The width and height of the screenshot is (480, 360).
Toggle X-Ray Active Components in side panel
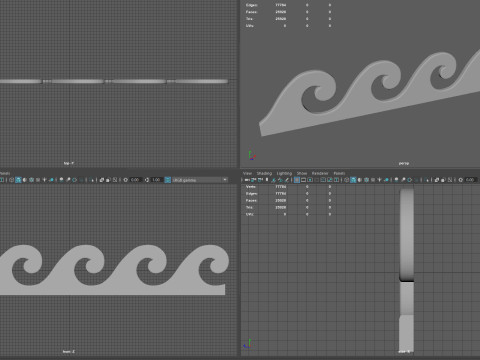[x=443, y=180]
